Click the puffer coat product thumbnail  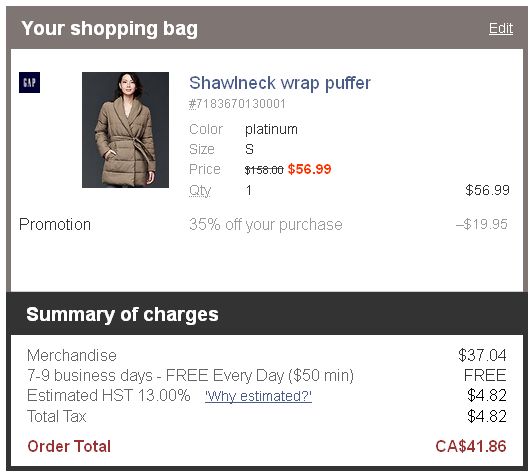point(125,130)
